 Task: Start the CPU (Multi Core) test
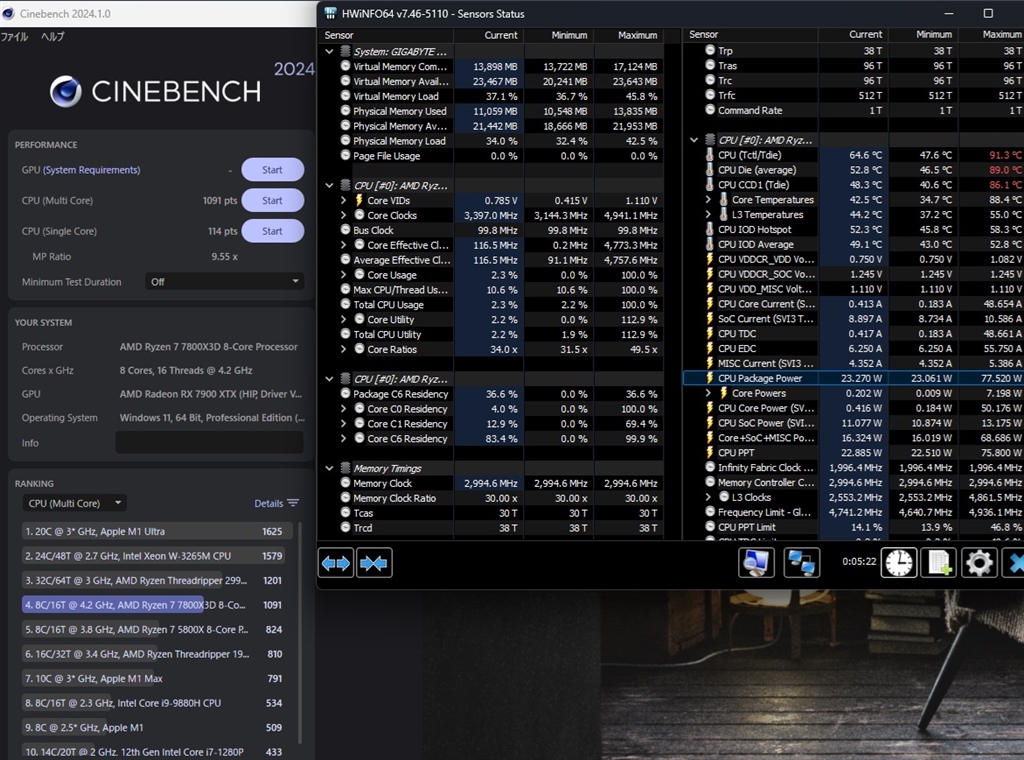click(x=272, y=200)
